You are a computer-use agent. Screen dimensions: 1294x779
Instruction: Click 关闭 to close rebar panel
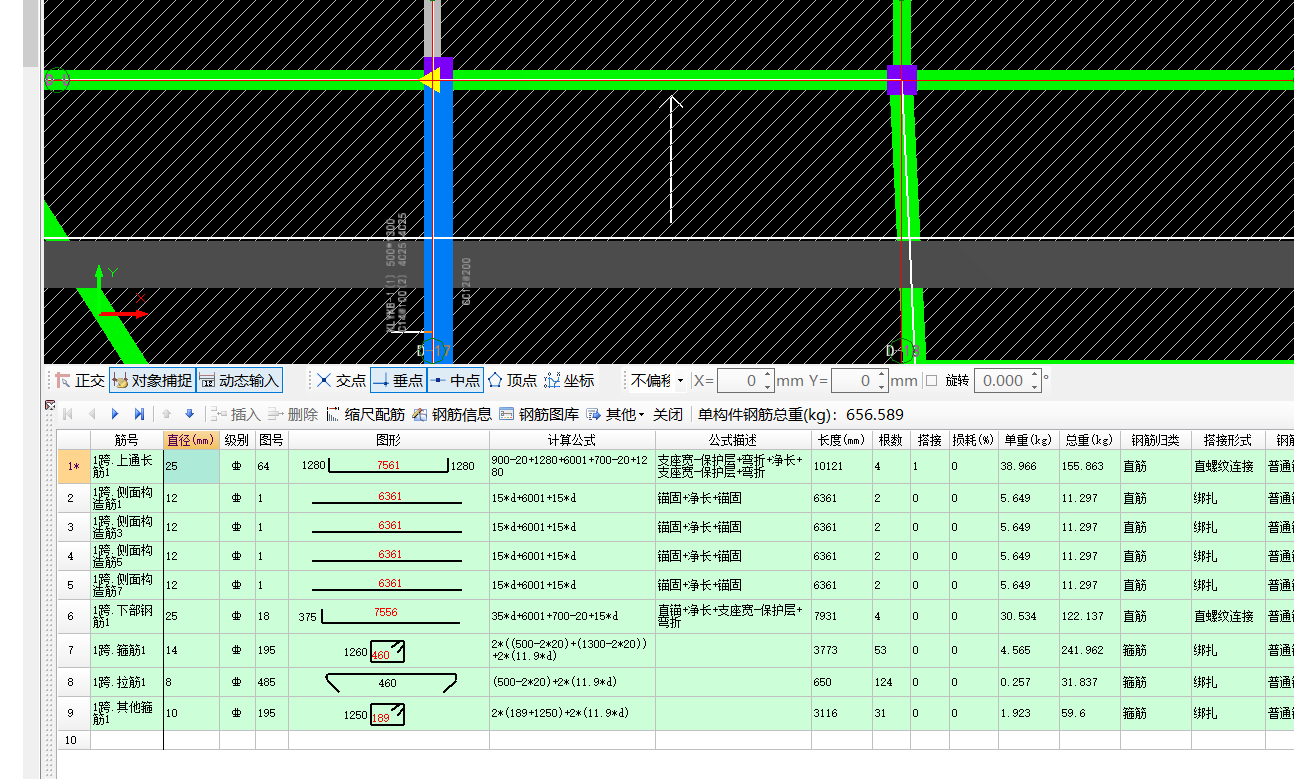click(x=668, y=414)
